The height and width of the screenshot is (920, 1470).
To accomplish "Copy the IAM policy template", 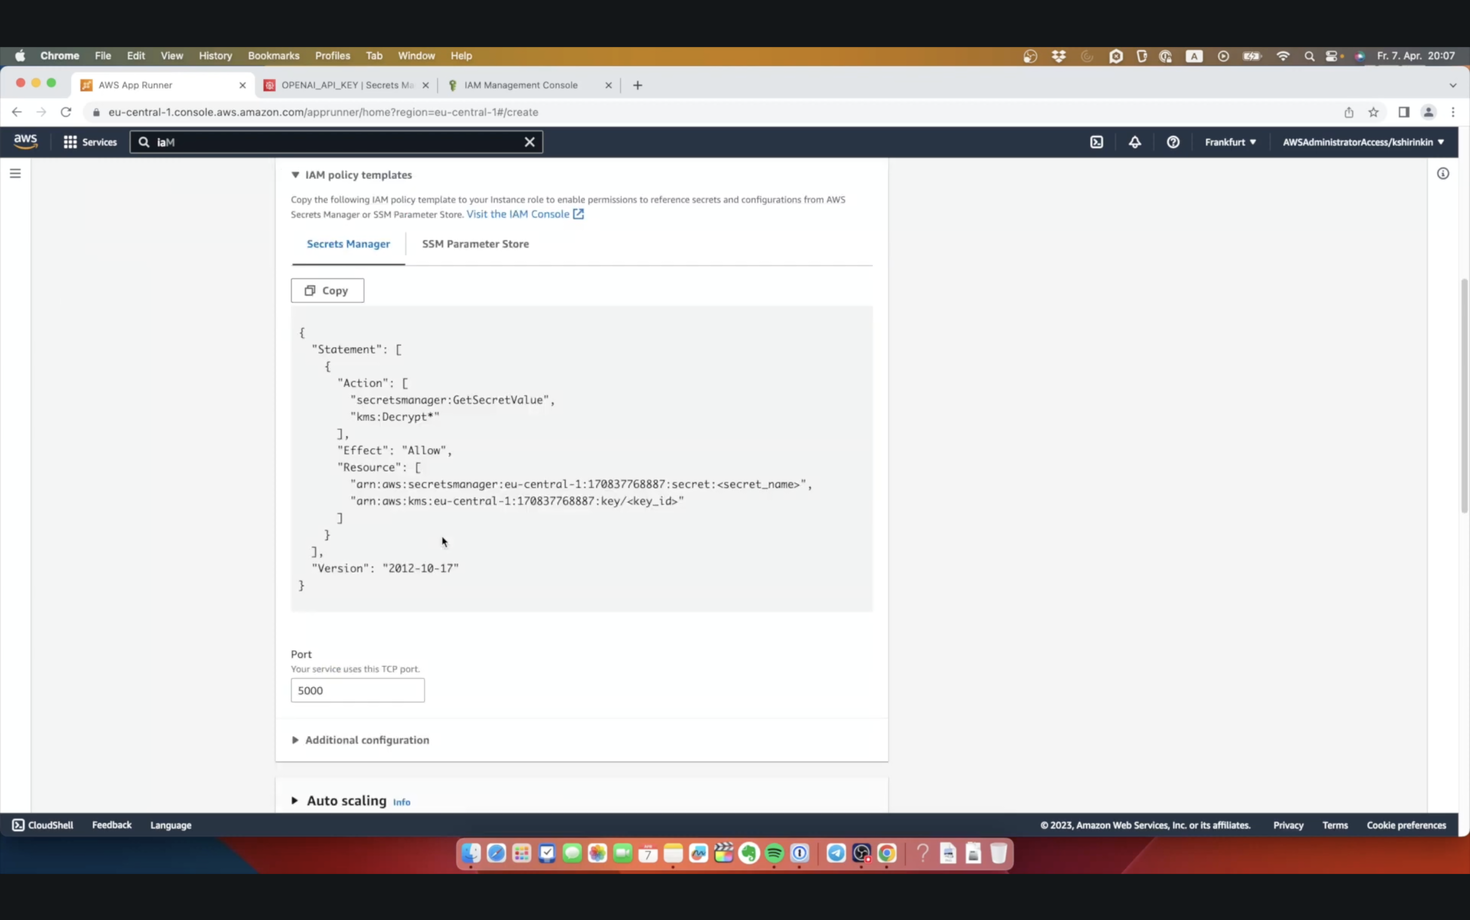I will click(327, 291).
